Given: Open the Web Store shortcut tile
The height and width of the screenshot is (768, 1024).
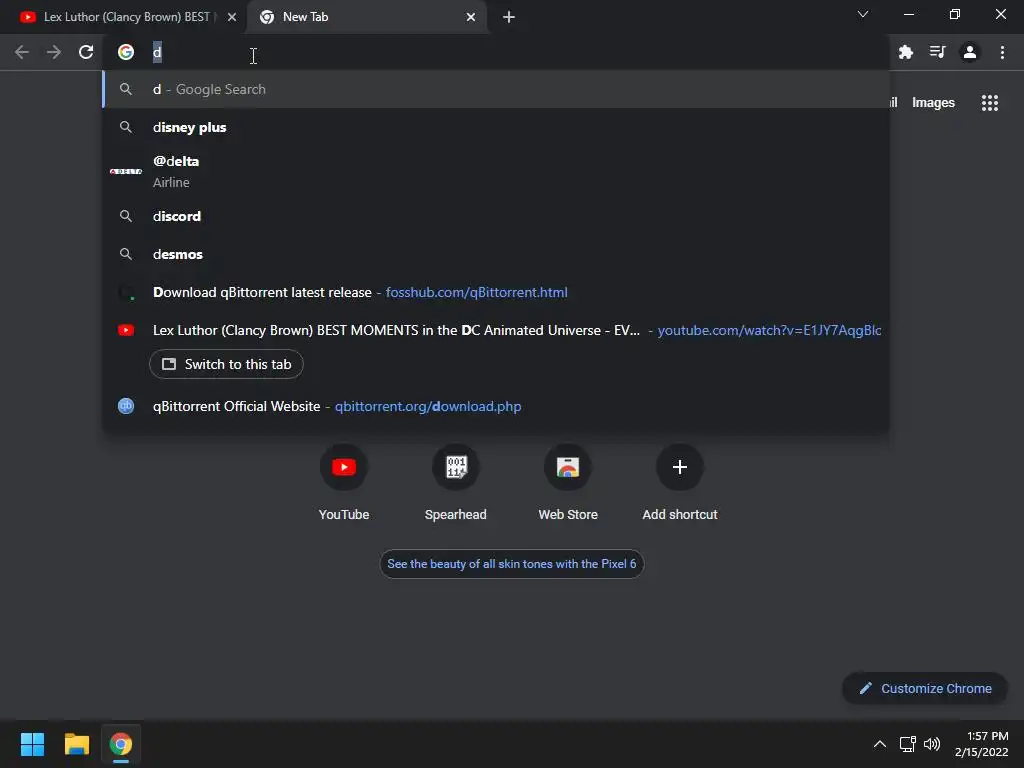Looking at the screenshot, I should click(x=568, y=483).
